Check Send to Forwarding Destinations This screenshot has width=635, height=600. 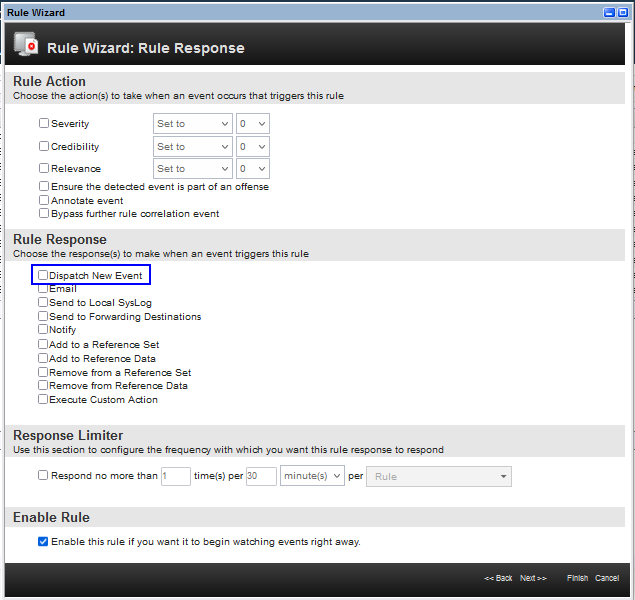tap(43, 316)
